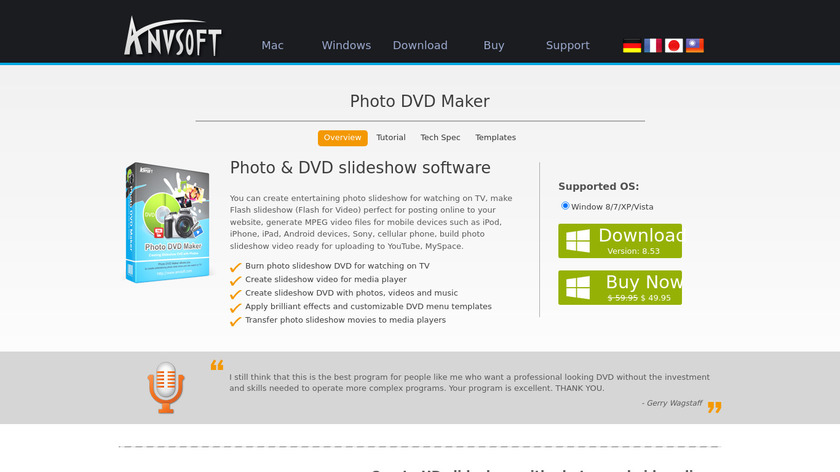Click the Anvsoft logo
The width and height of the screenshot is (840, 472).
tap(172, 36)
